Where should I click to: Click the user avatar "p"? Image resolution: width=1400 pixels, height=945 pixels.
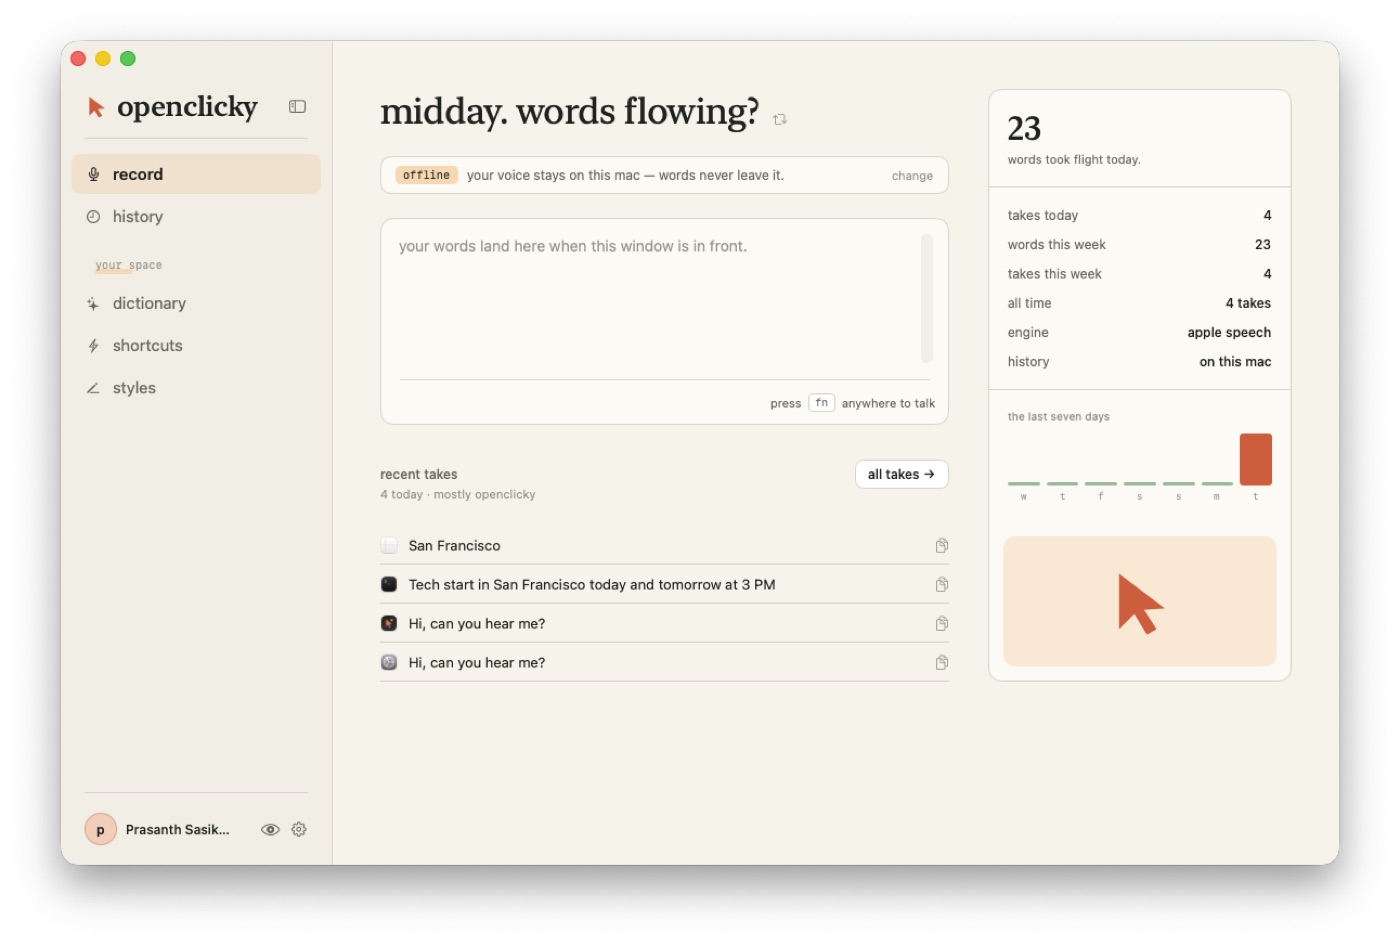click(x=100, y=830)
